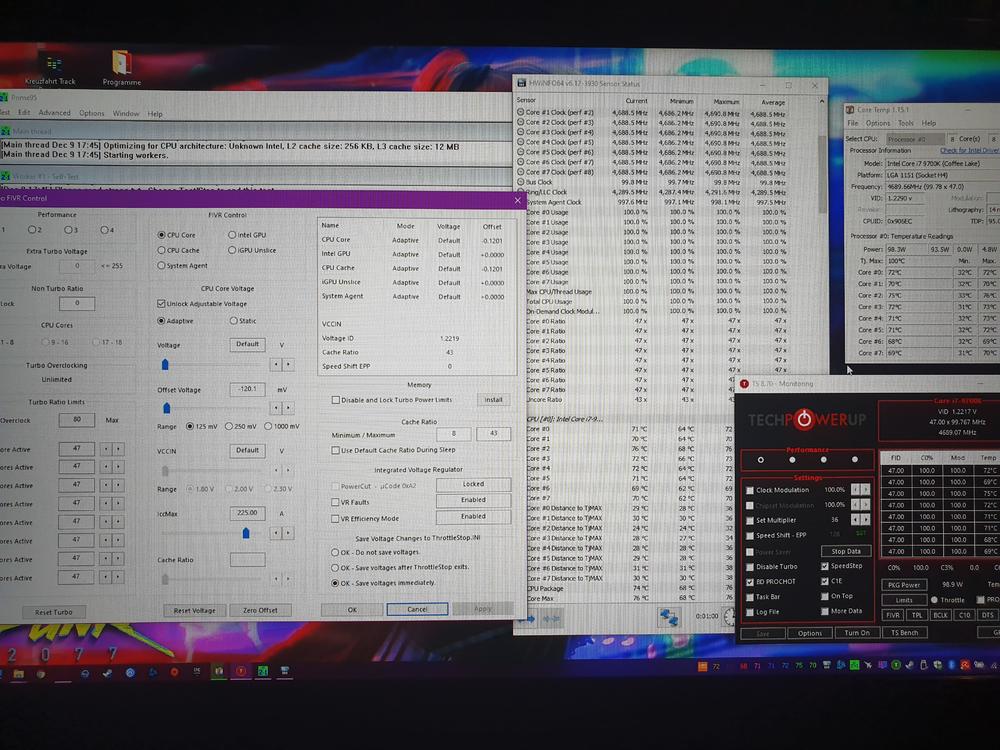Click HWiNFO left-right arrows expand icon

(549, 618)
